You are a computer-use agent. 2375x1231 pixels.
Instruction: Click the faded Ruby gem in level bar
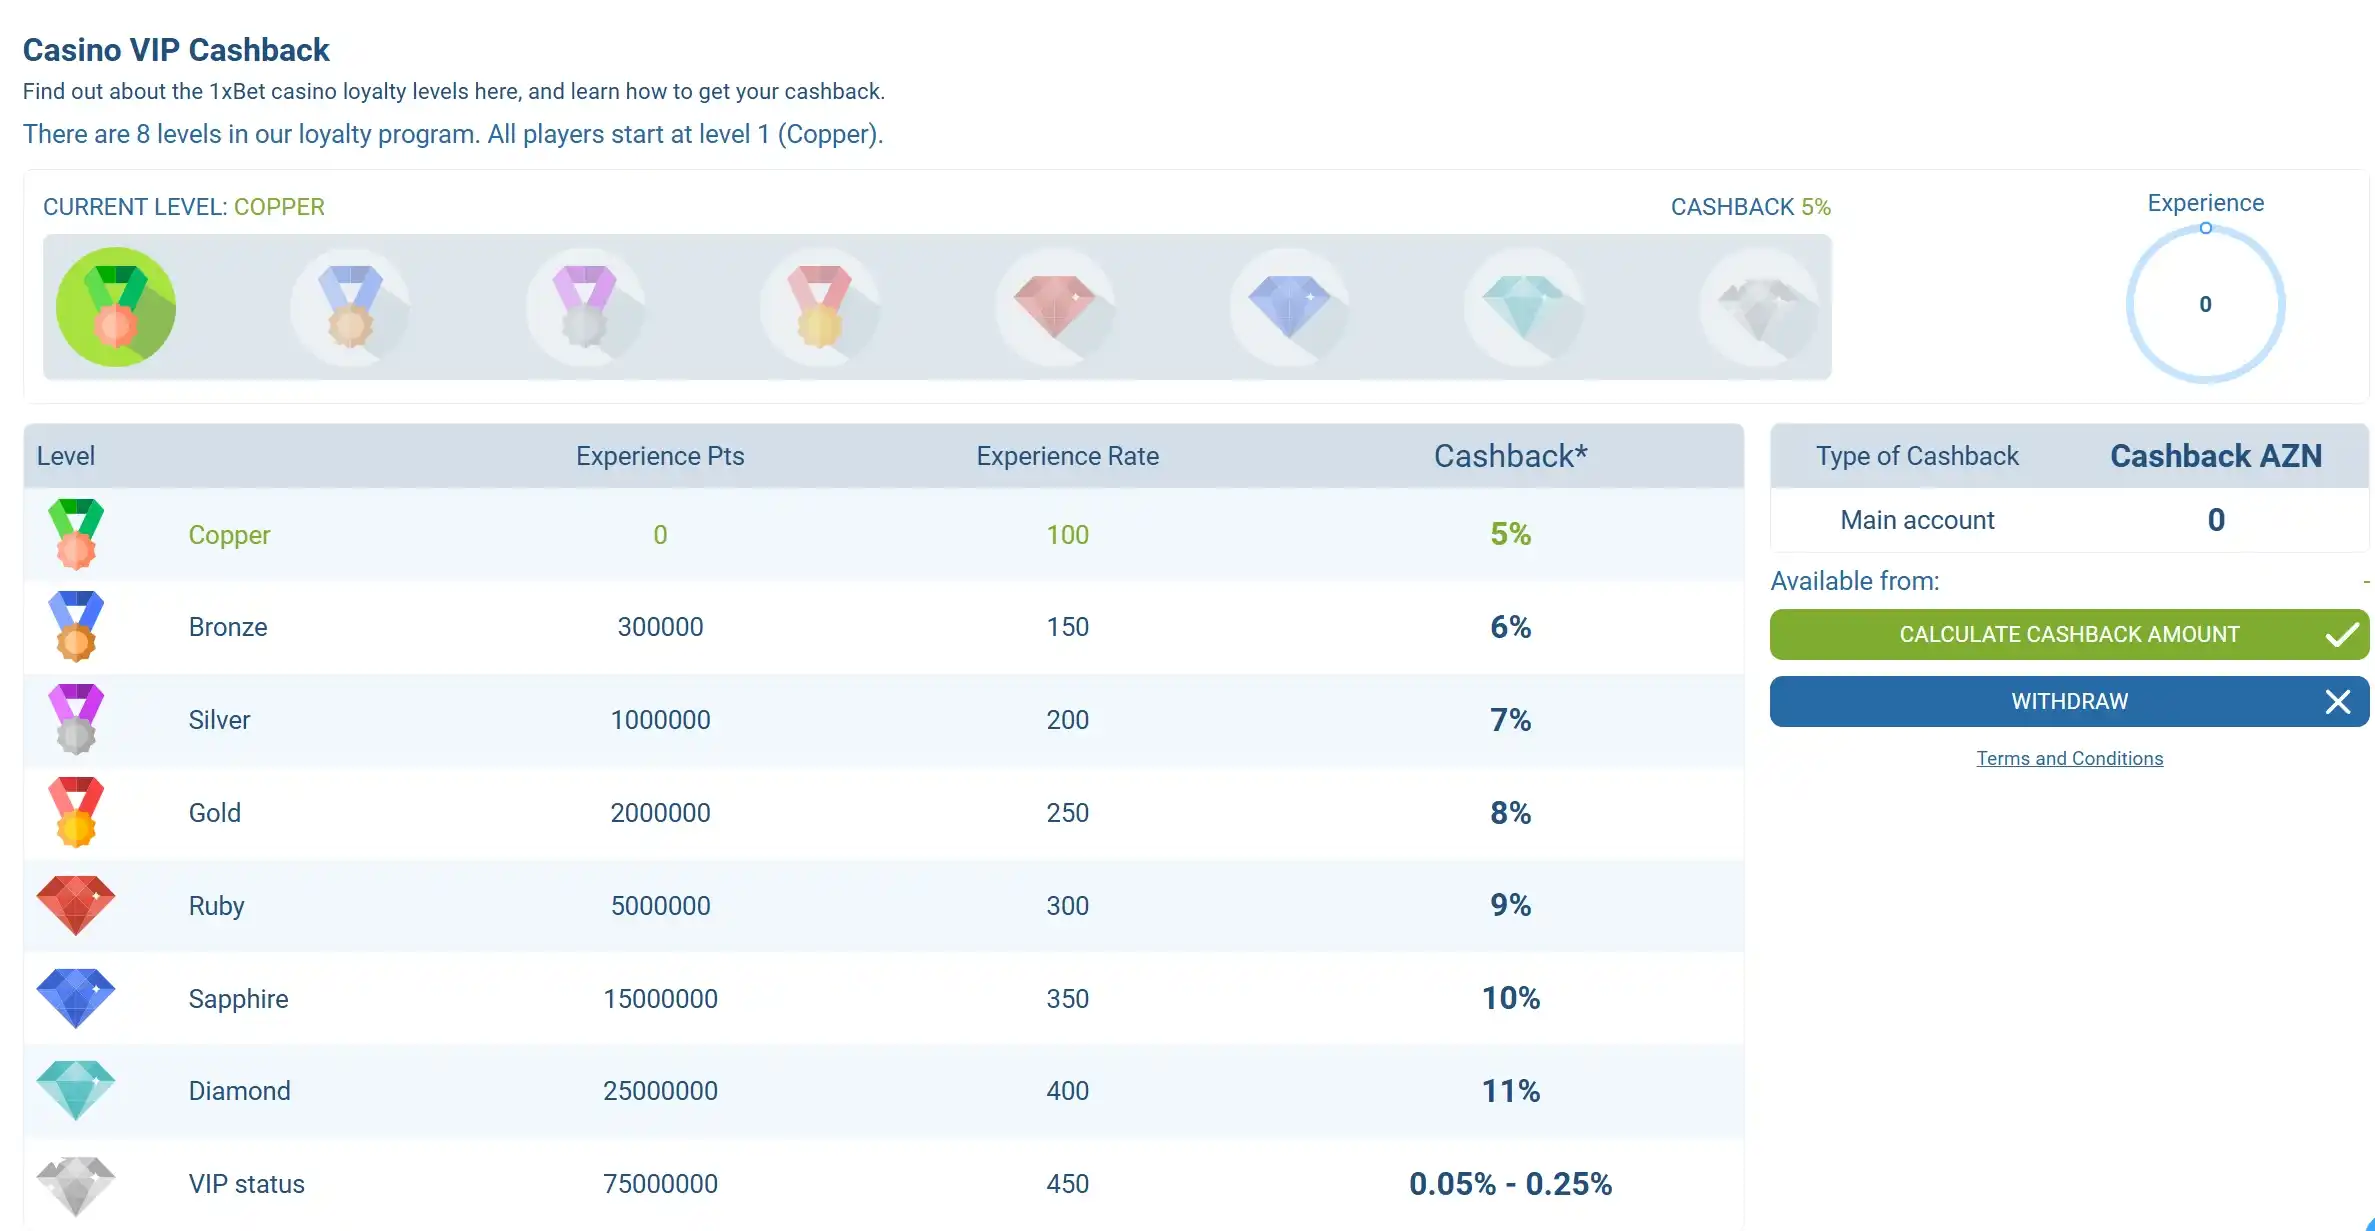[1055, 307]
